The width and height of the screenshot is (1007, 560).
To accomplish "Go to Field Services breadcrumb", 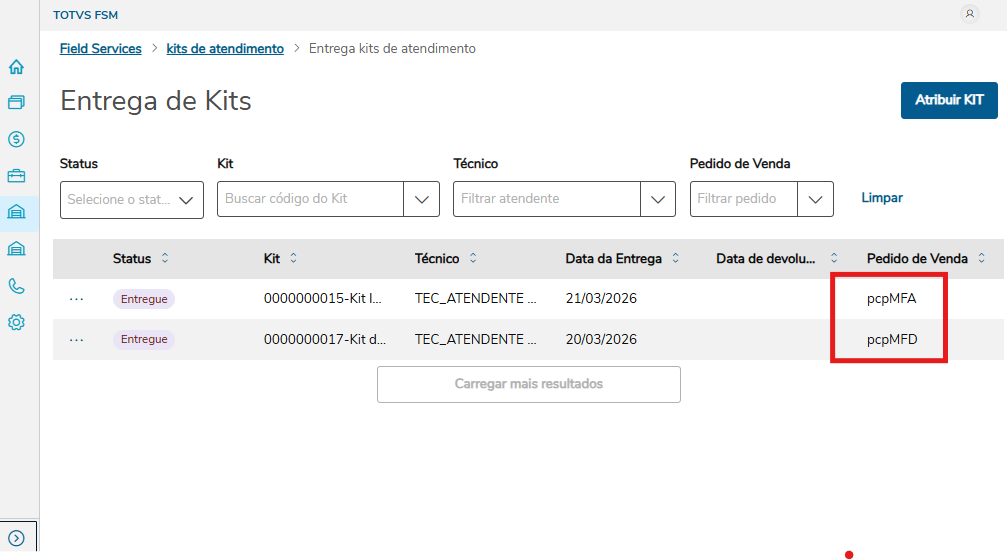I will pos(100,48).
